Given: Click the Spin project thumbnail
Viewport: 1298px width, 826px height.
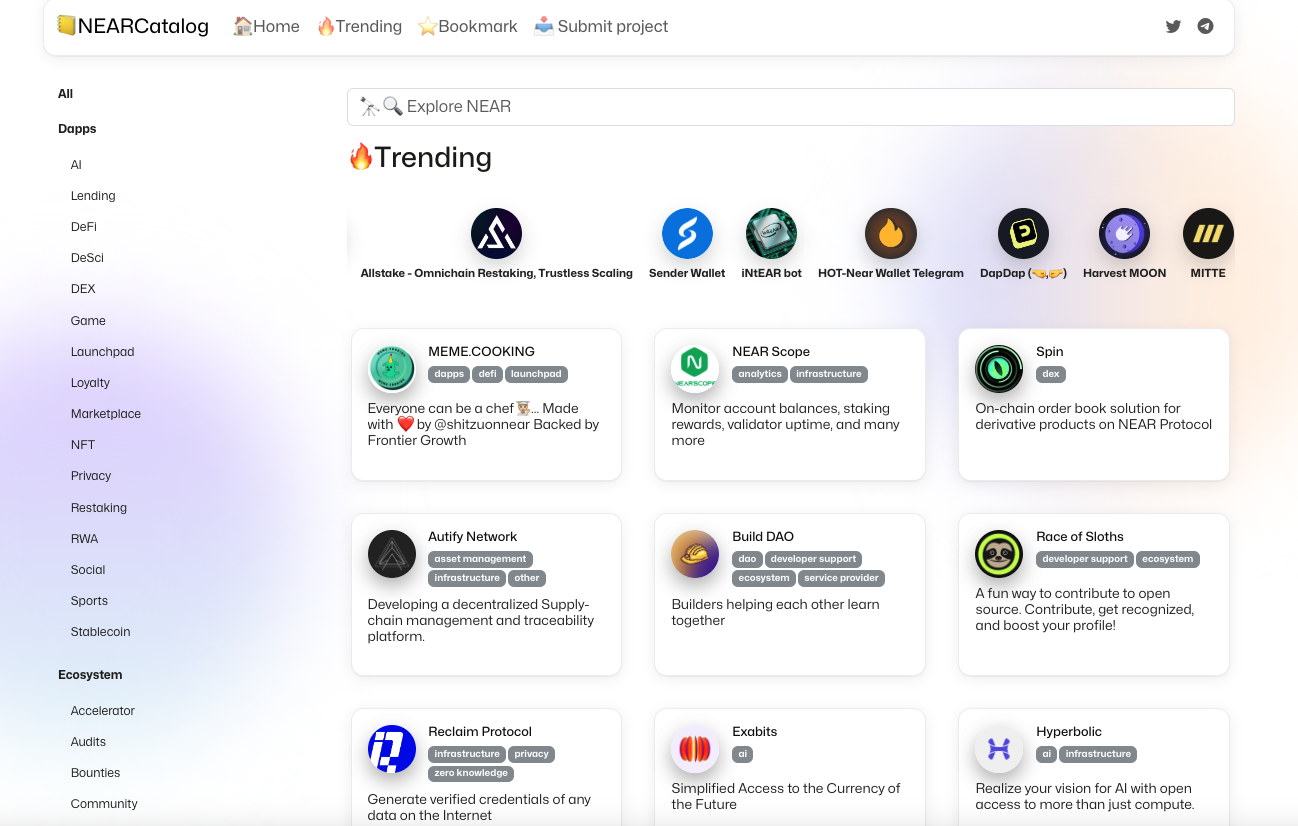Looking at the screenshot, I should 999,369.
